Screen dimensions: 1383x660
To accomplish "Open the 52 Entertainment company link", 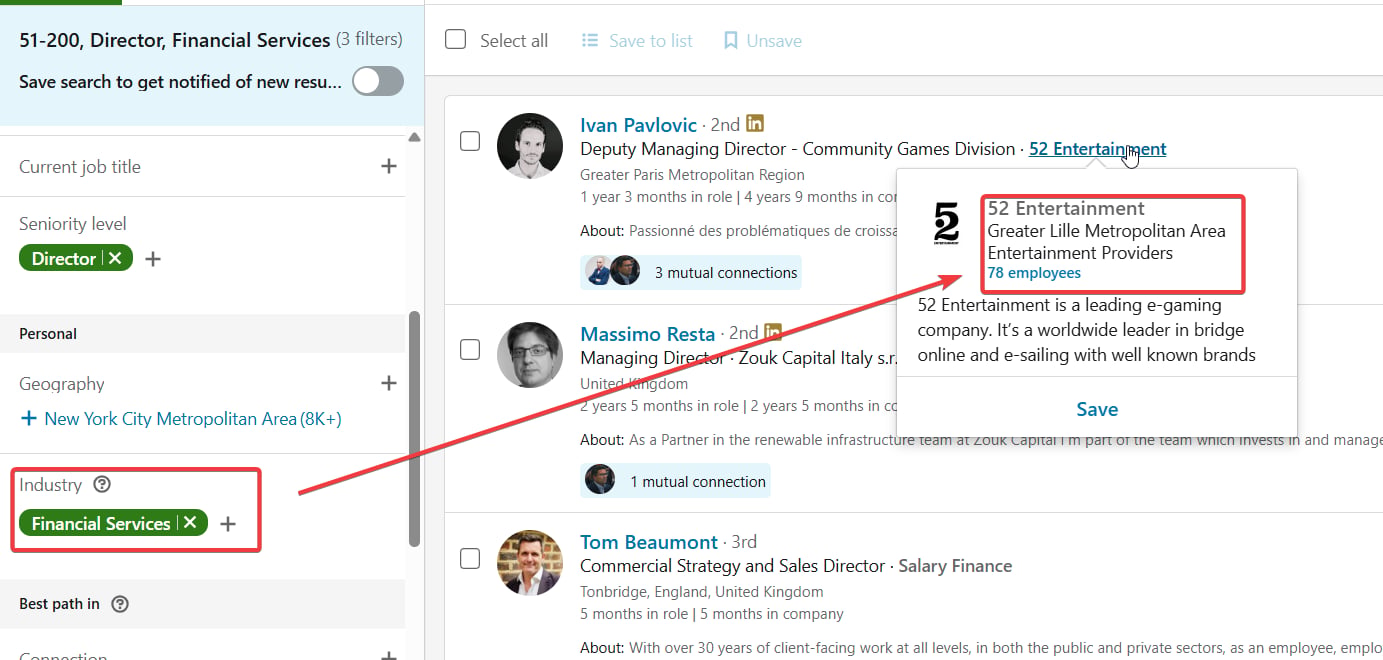I will [1097, 149].
